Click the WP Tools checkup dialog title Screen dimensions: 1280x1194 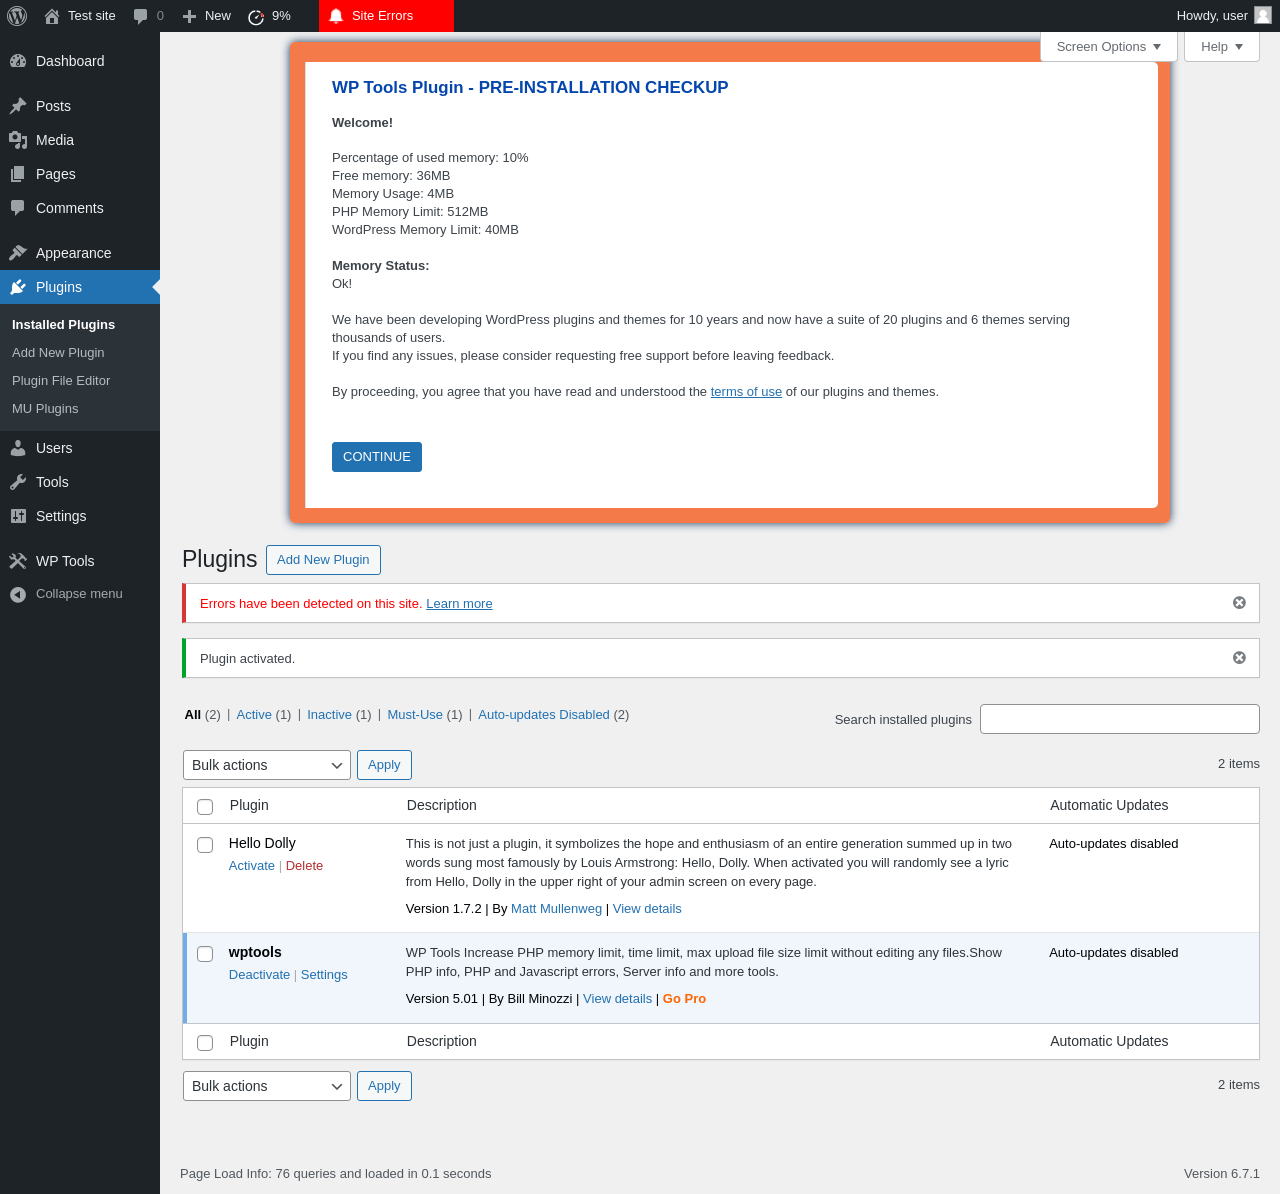click(x=530, y=88)
